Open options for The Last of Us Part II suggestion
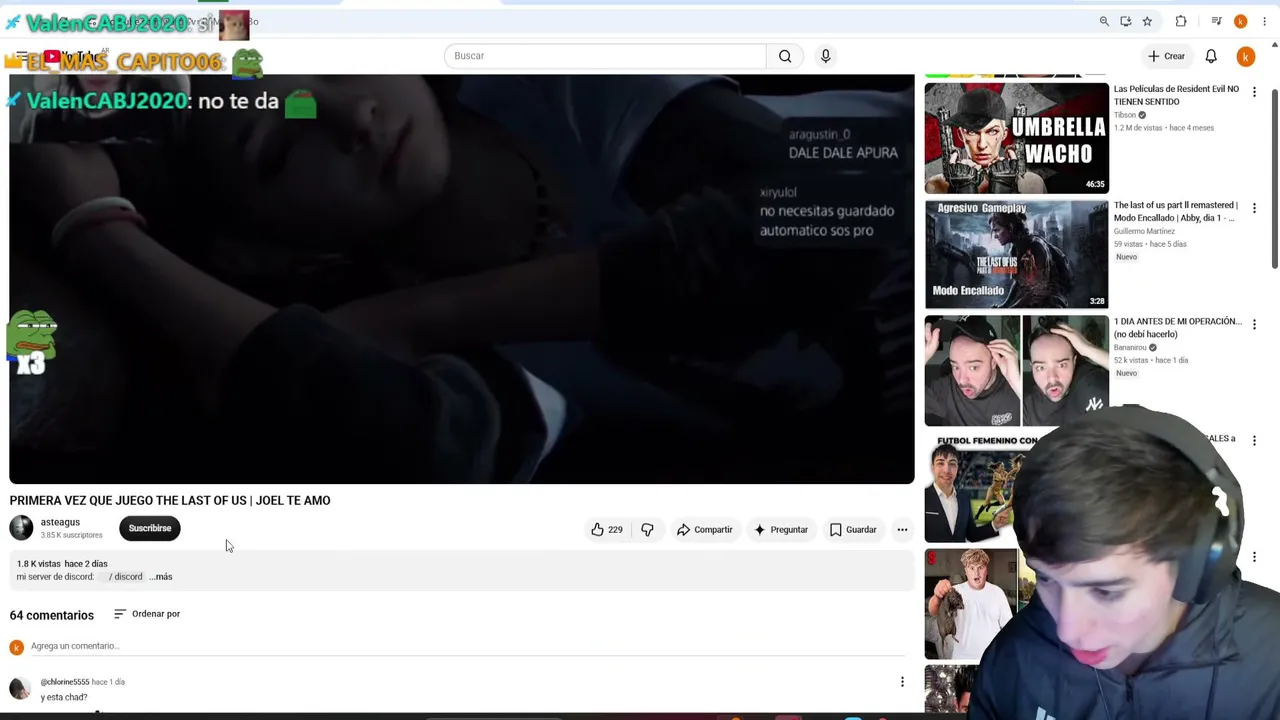Image resolution: width=1280 pixels, height=720 pixels. 1254,208
